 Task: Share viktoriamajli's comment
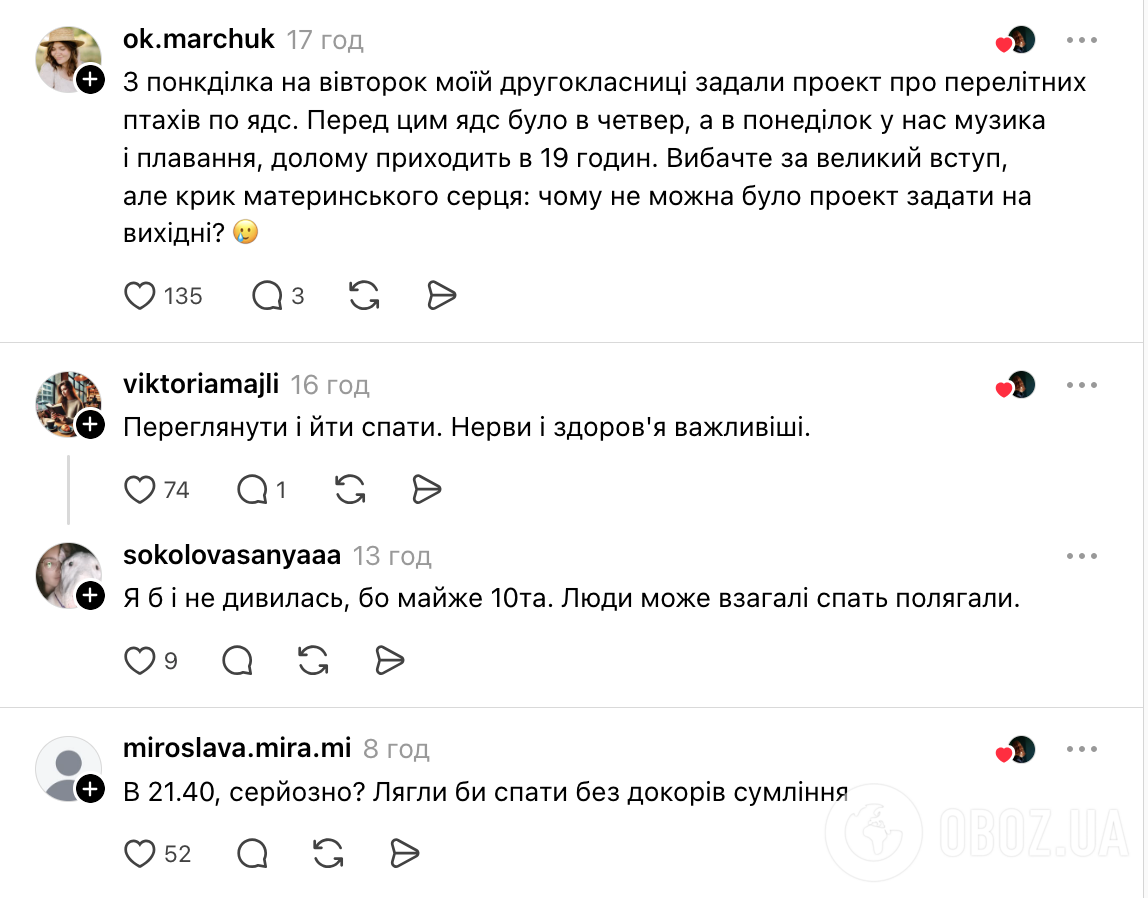click(x=427, y=490)
